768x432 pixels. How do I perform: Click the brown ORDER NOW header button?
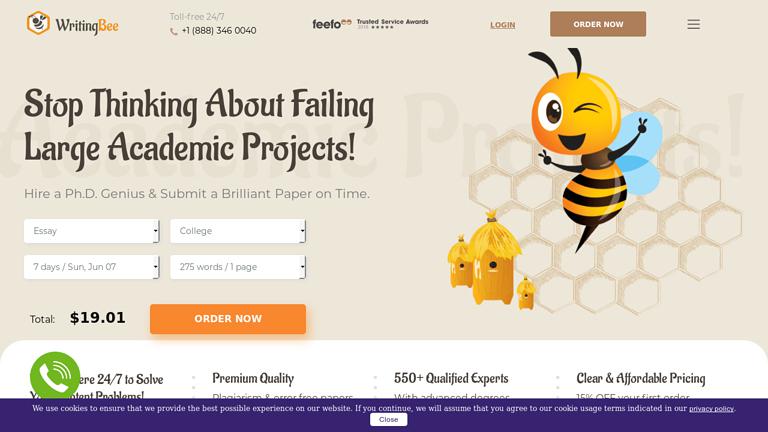[x=598, y=24]
